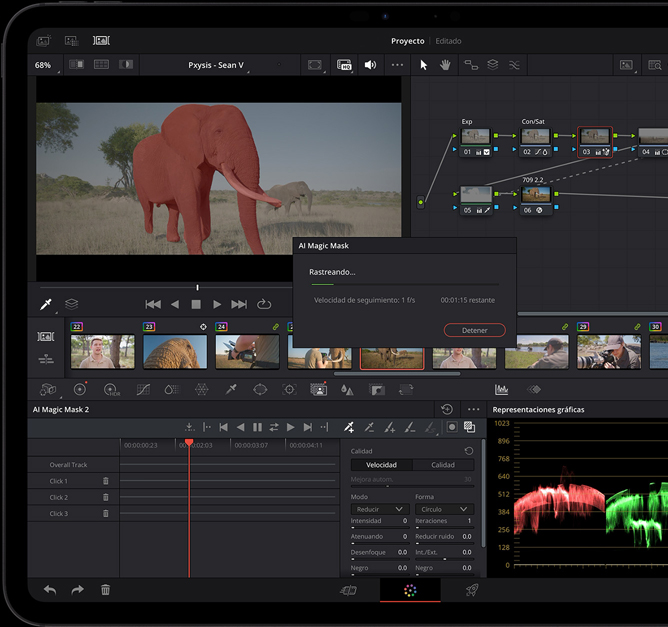The image size is (668, 627).
Task: Select the hand pan tool in viewer toolbar
Action: pyautogui.click(x=445, y=65)
